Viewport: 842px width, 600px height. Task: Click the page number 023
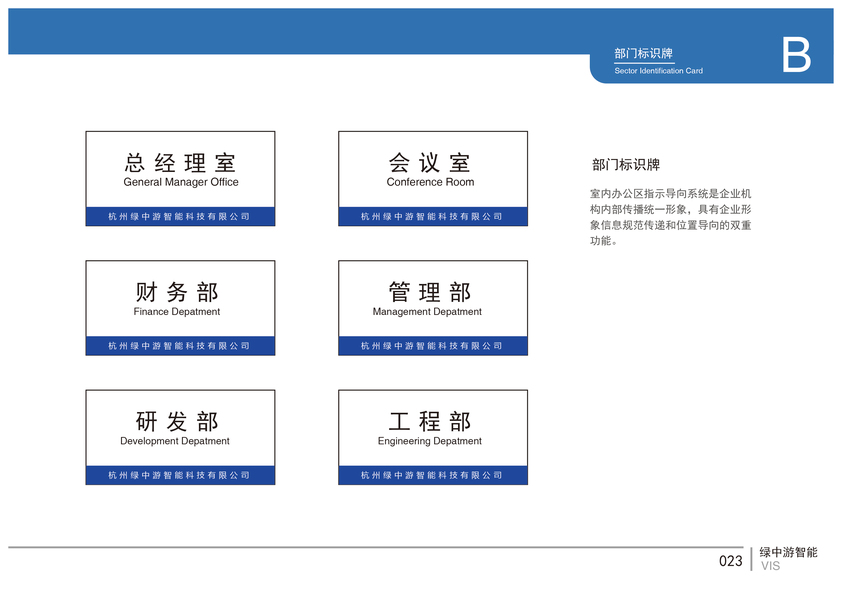pos(730,561)
